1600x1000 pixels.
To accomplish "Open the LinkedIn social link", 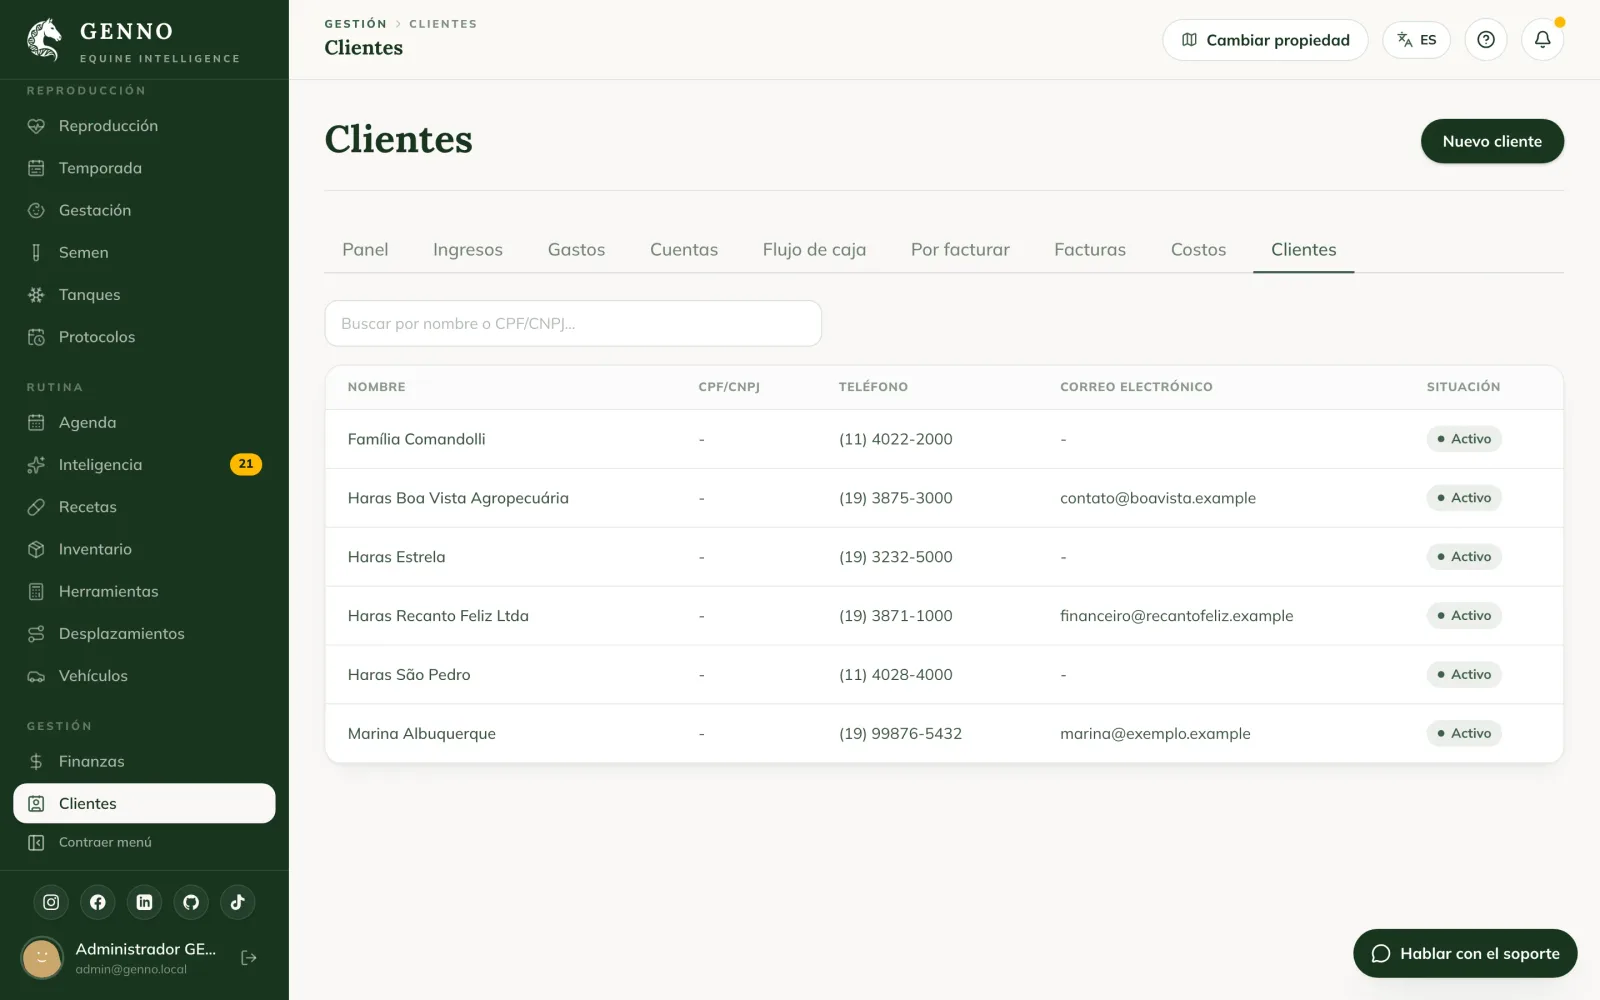I will (144, 902).
